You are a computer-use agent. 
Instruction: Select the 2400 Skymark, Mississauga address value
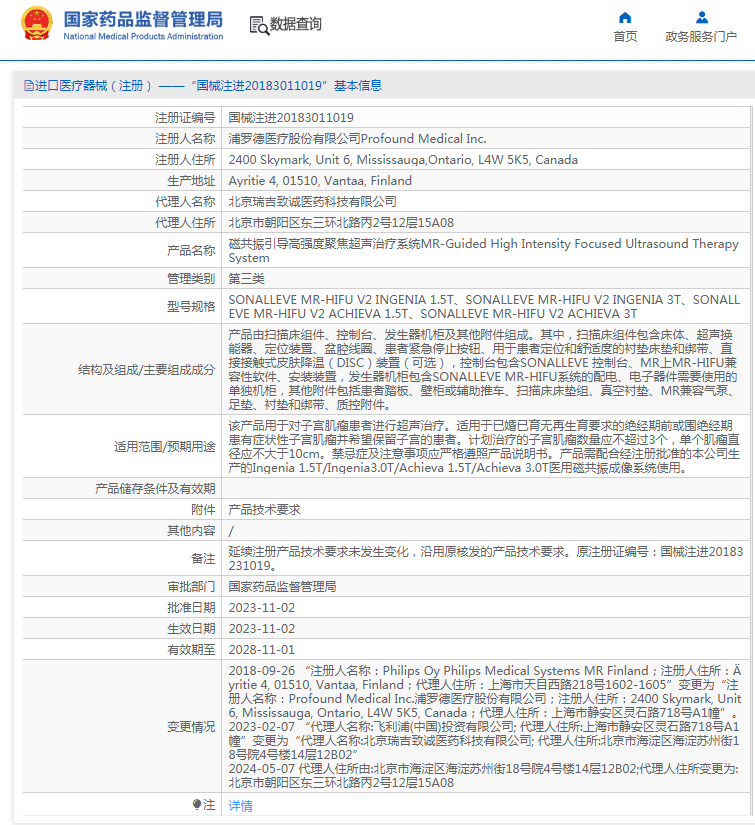[x=403, y=159]
